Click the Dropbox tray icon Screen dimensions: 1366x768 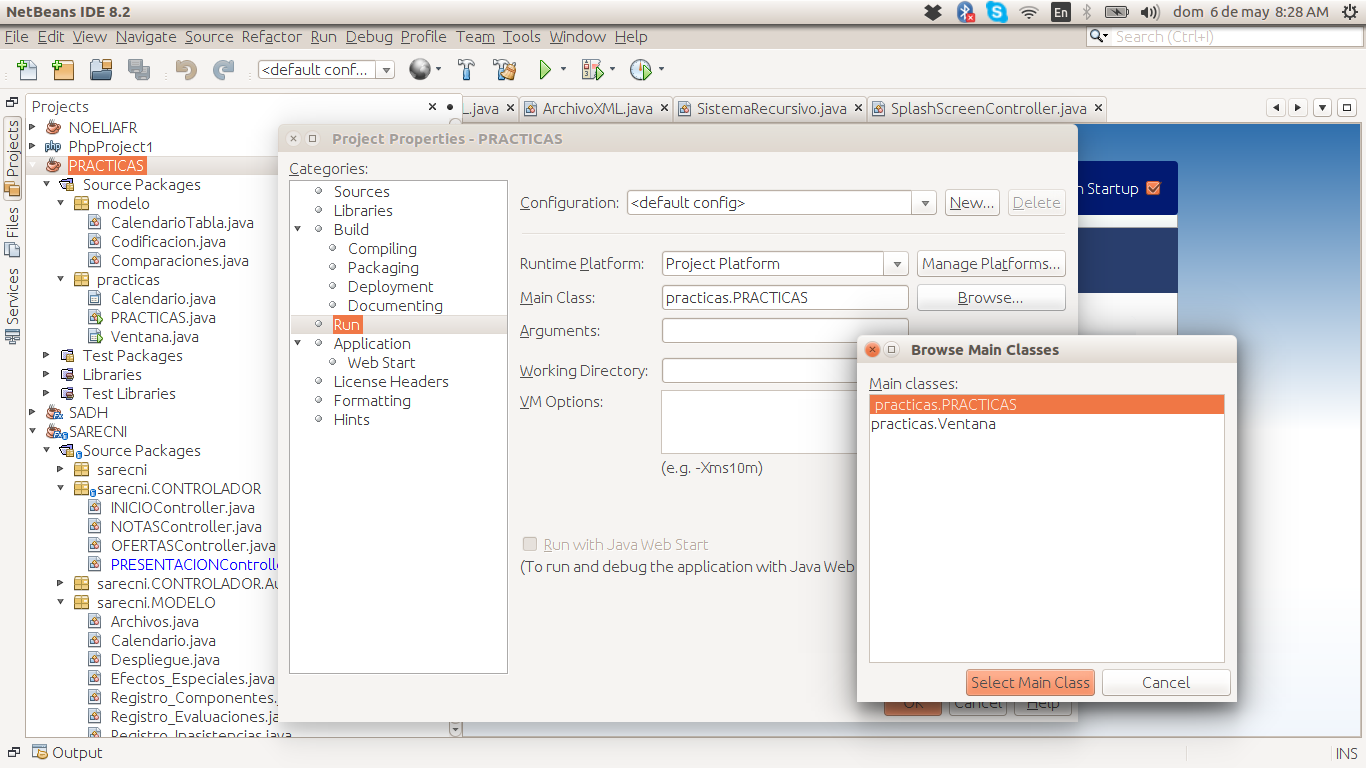pos(932,12)
